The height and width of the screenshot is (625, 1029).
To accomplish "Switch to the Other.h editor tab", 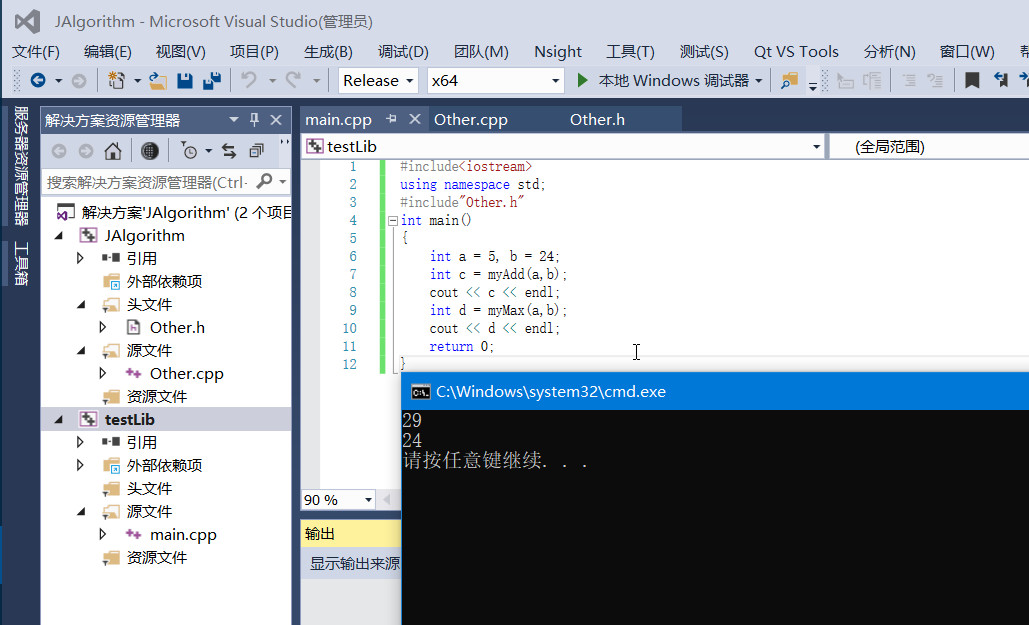I will 597,119.
